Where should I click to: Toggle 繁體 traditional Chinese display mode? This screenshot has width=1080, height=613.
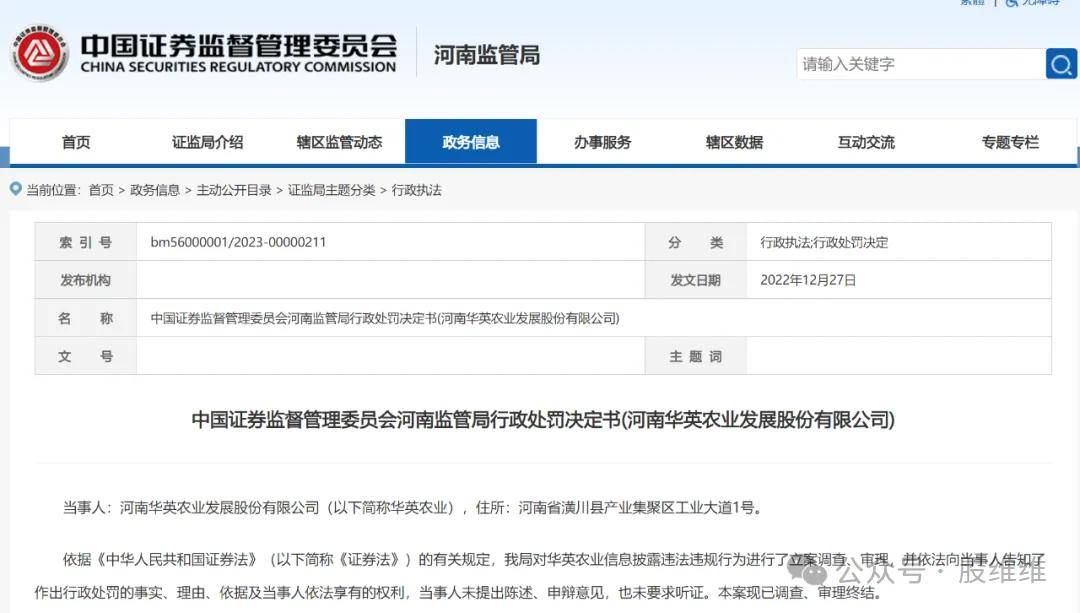tap(972, 4)
